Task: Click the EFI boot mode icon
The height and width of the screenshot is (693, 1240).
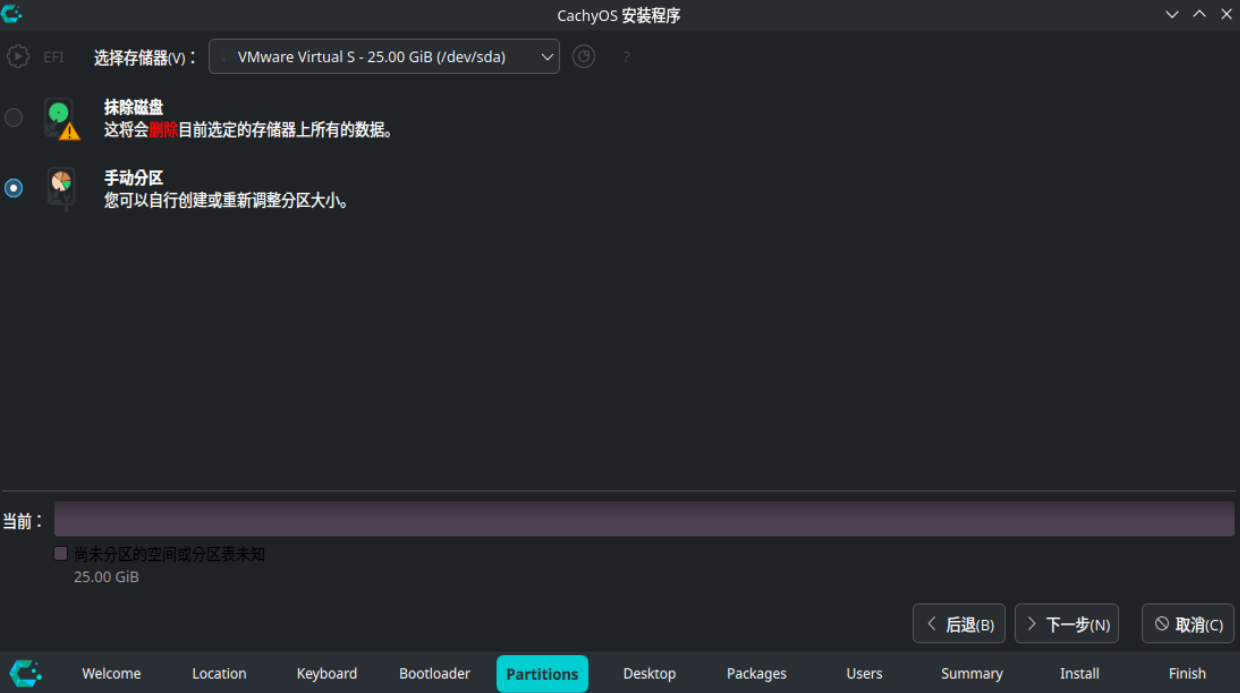Action: pyautogui.click(x=18, y=57)
